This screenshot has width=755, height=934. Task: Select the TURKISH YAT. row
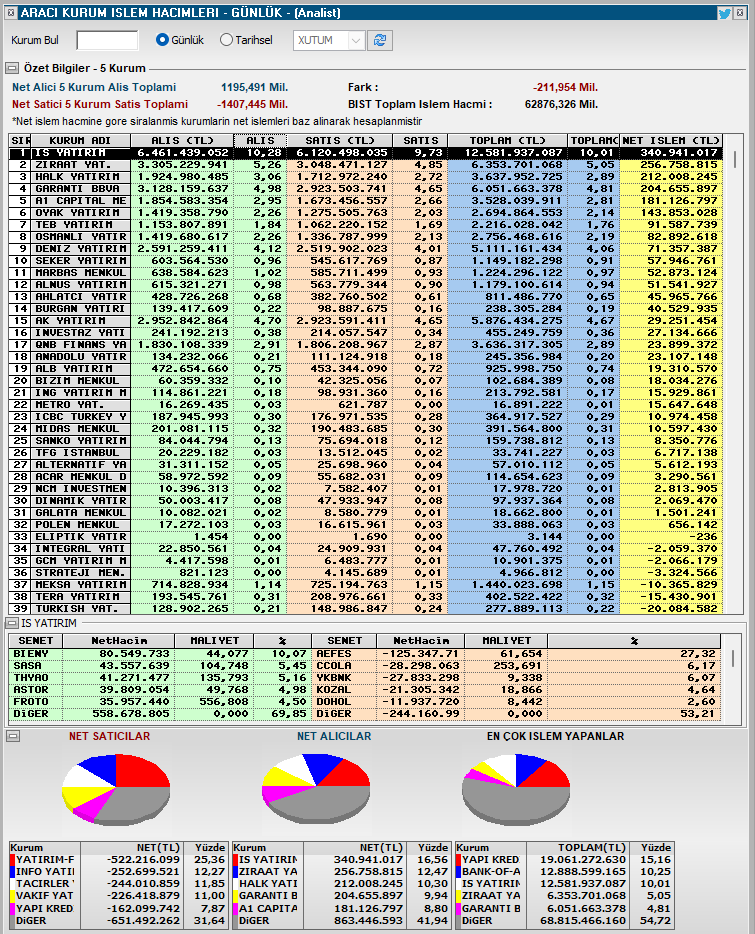click(365, 609)
